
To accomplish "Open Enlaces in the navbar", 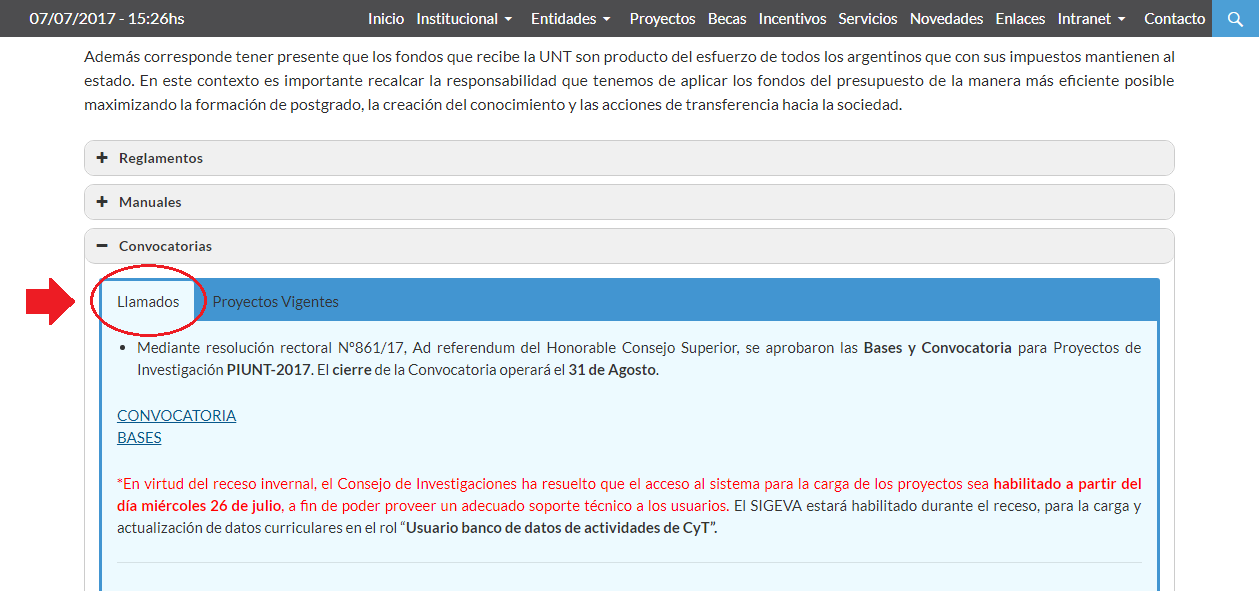I will point(1020,19).
